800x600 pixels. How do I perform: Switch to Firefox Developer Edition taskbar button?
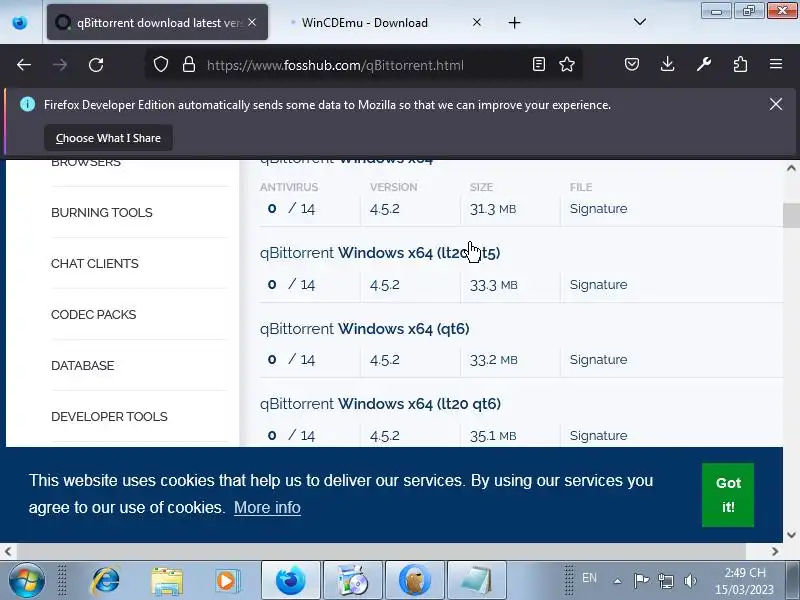coord(291,581)
